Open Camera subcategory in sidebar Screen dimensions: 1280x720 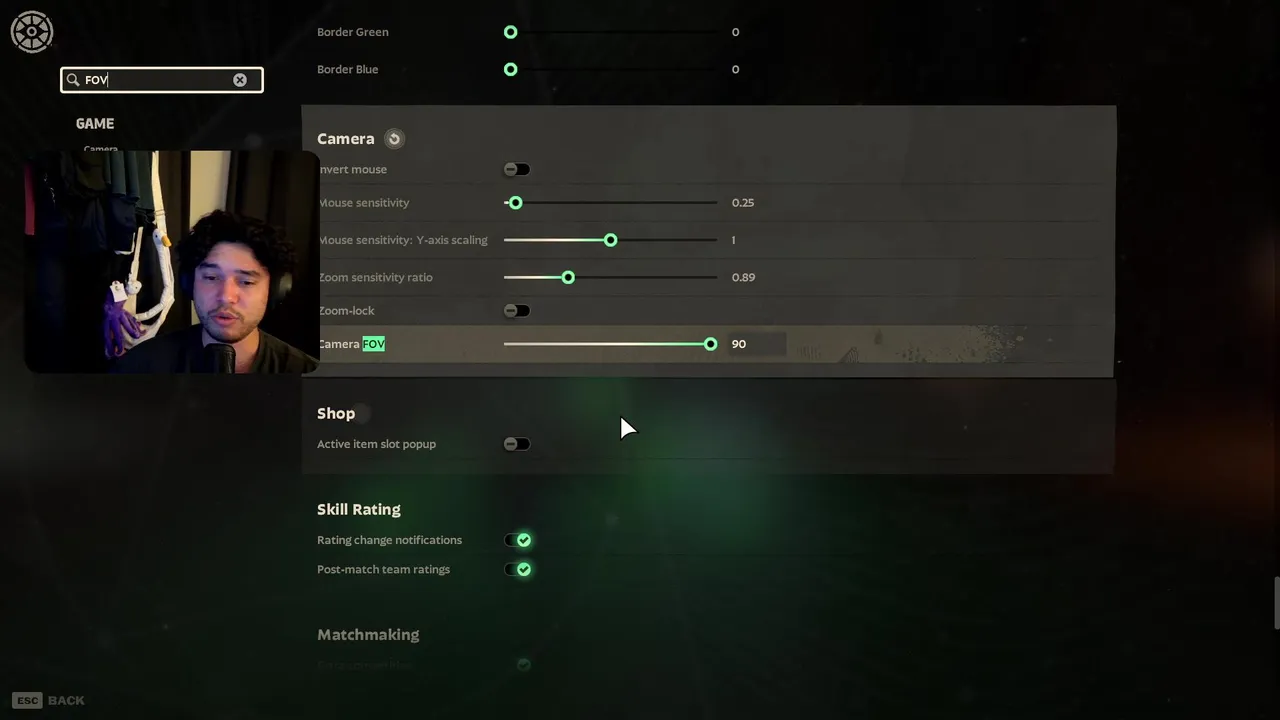(x=100, y=149)
